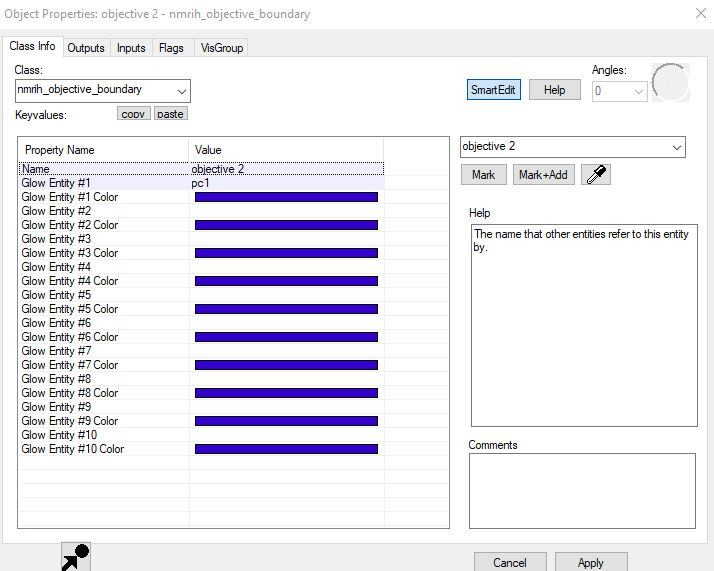The image size is (714, 571).
Task: Open the Angles dropdown
Action: click(x=619, y=92)
